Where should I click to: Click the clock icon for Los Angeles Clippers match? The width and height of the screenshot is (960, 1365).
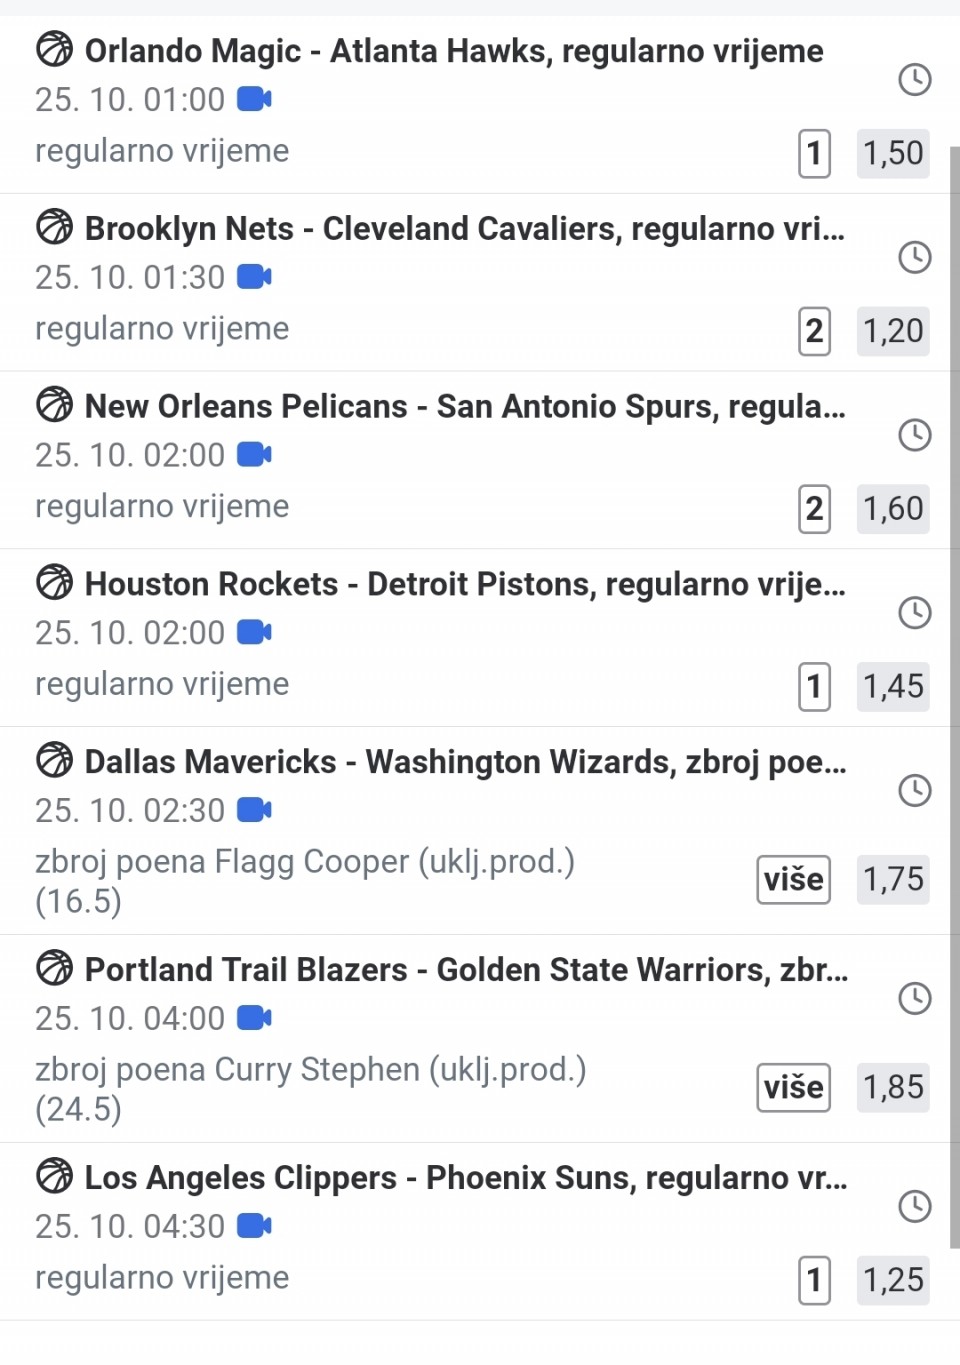pos(914,1206)
